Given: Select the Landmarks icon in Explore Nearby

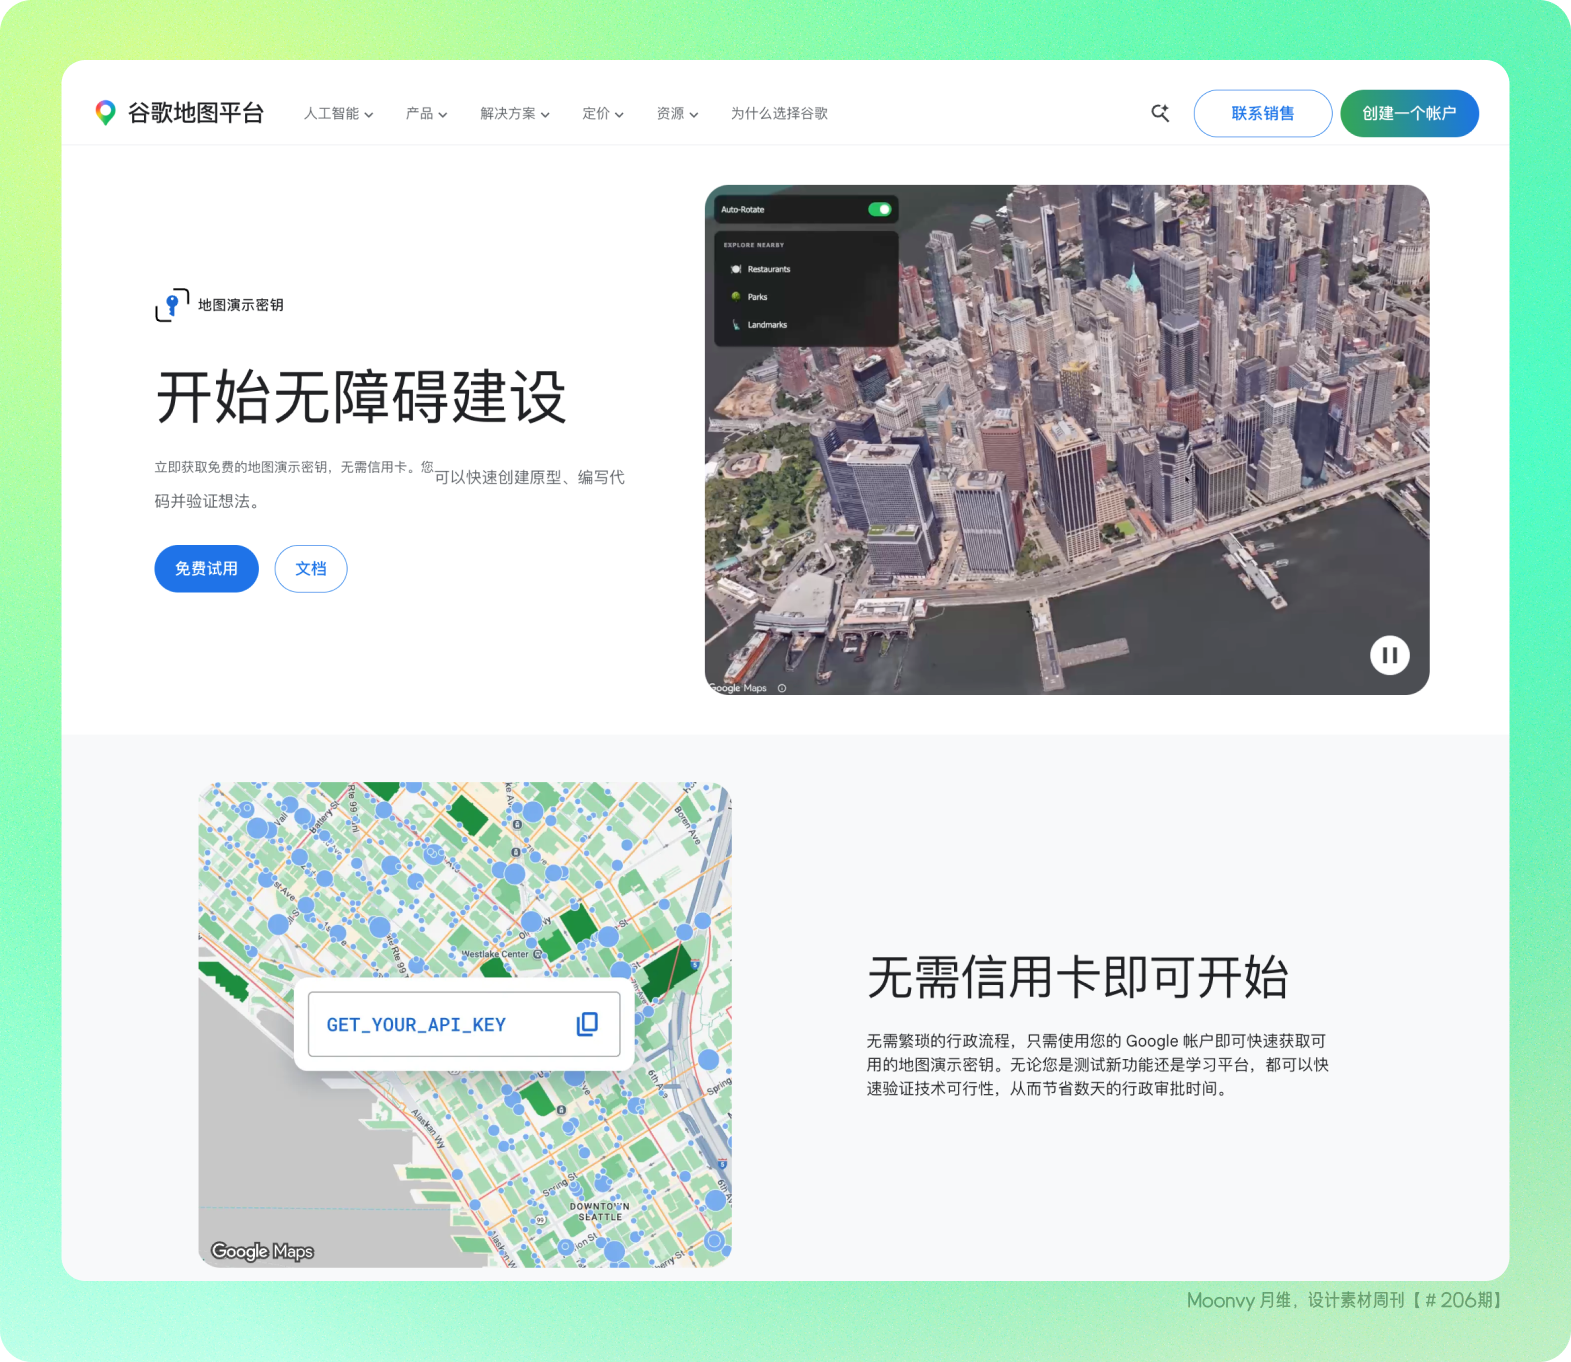Looking at the screenshot, I should (736, 325).
